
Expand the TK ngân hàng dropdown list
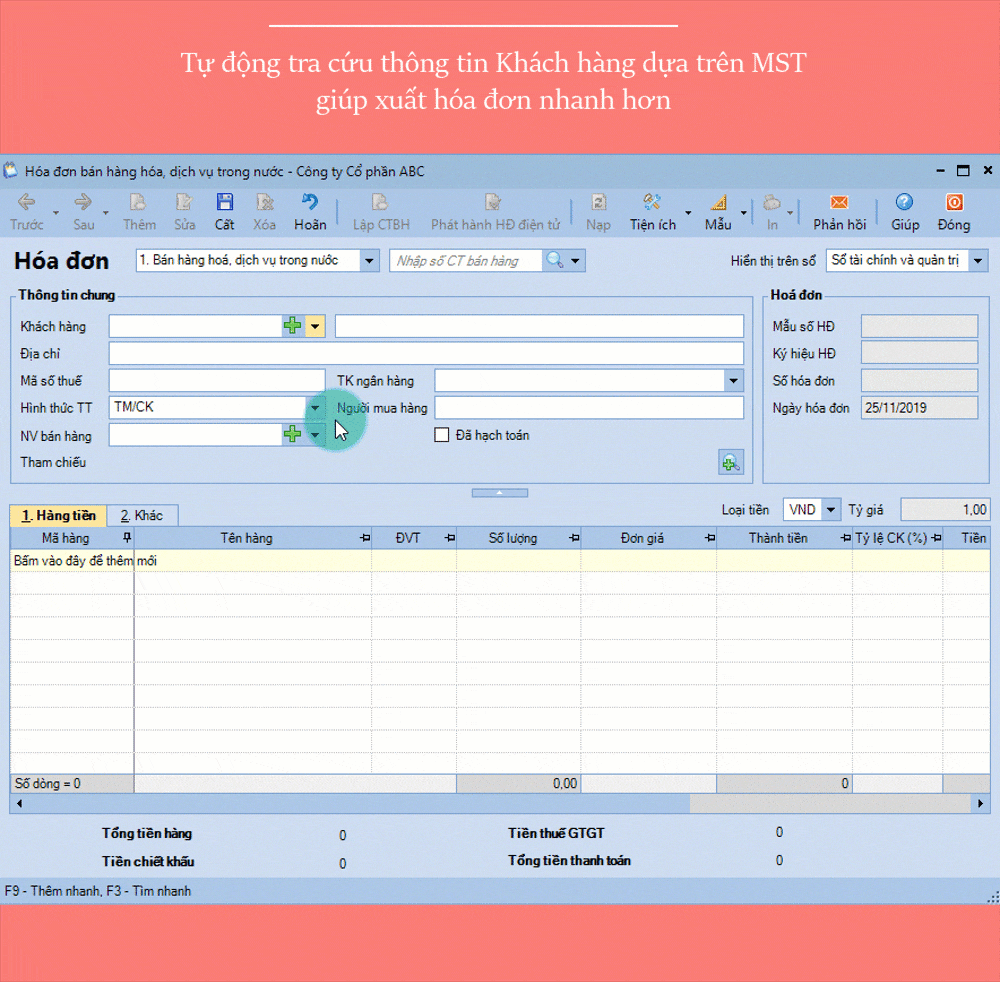click(x=734, y=380)
